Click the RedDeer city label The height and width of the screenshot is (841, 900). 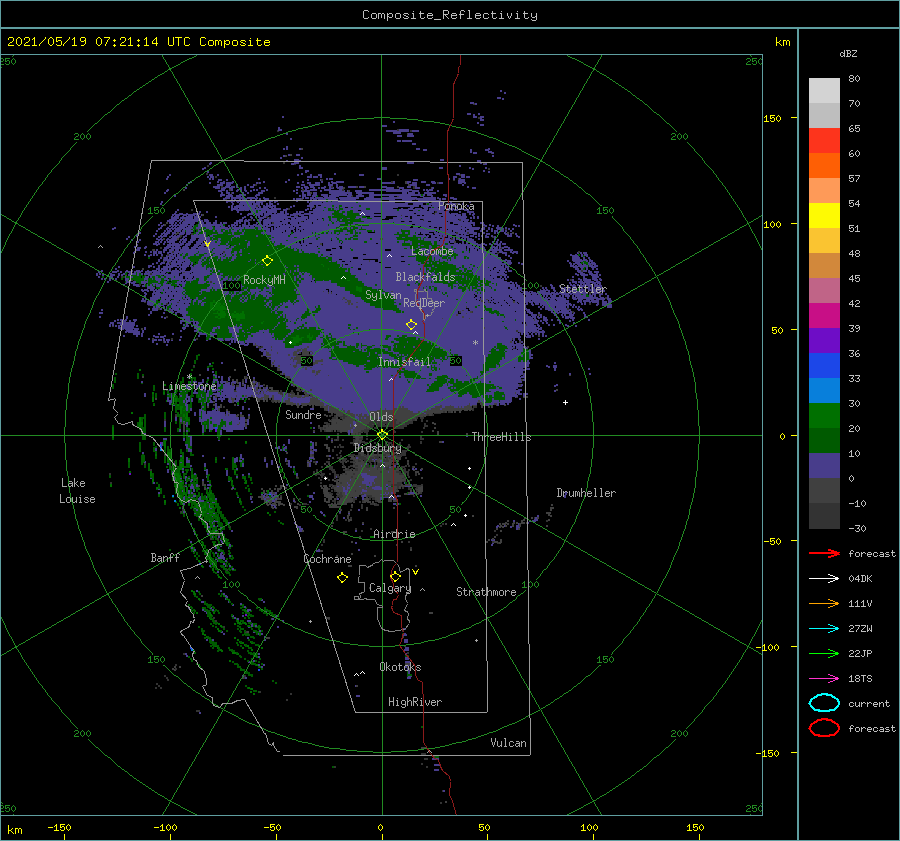coord(424,303)
